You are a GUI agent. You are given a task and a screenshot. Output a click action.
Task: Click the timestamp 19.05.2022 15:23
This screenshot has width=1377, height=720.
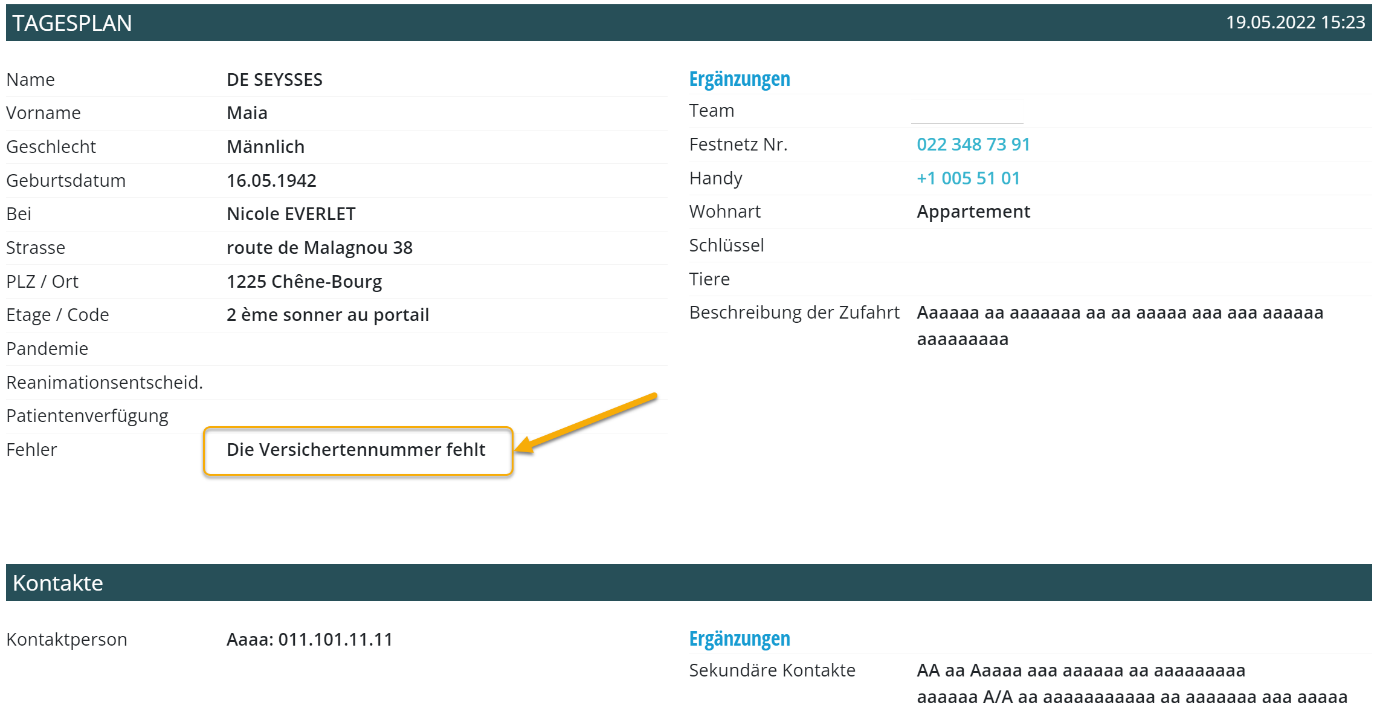pos(1295,23)
